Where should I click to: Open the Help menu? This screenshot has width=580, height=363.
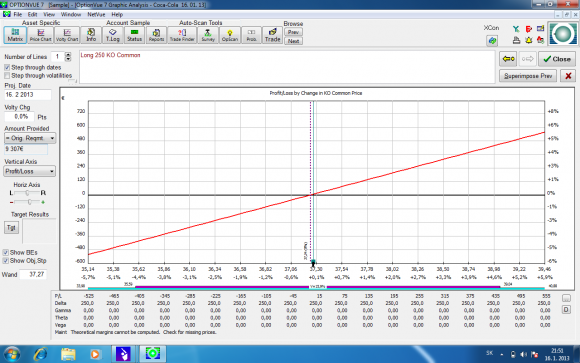point(117,14)
